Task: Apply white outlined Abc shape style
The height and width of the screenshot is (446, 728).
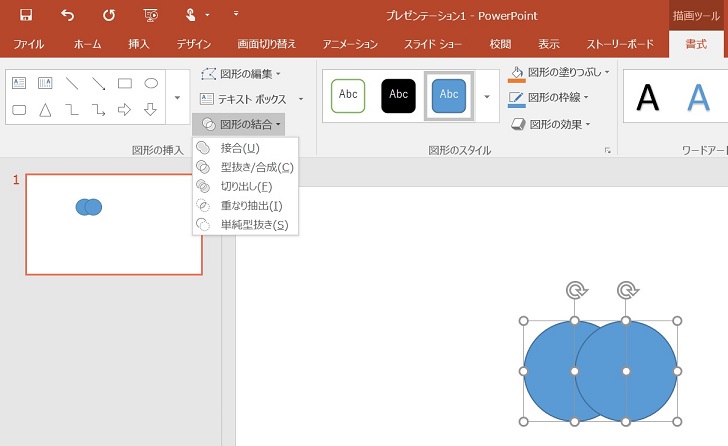Action: [x=348, y=96]
